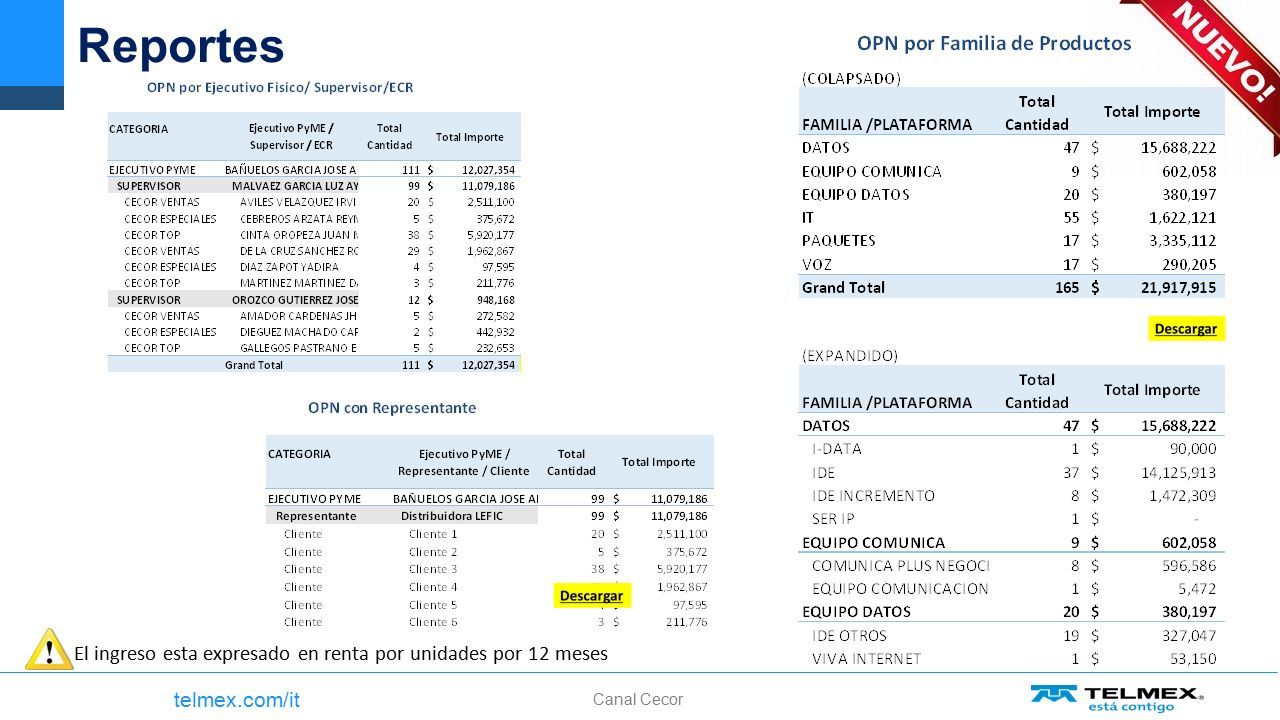Select the OPN por Ejecutivo Fisico/ Supervisor/ECR heading

pos(280,88)
